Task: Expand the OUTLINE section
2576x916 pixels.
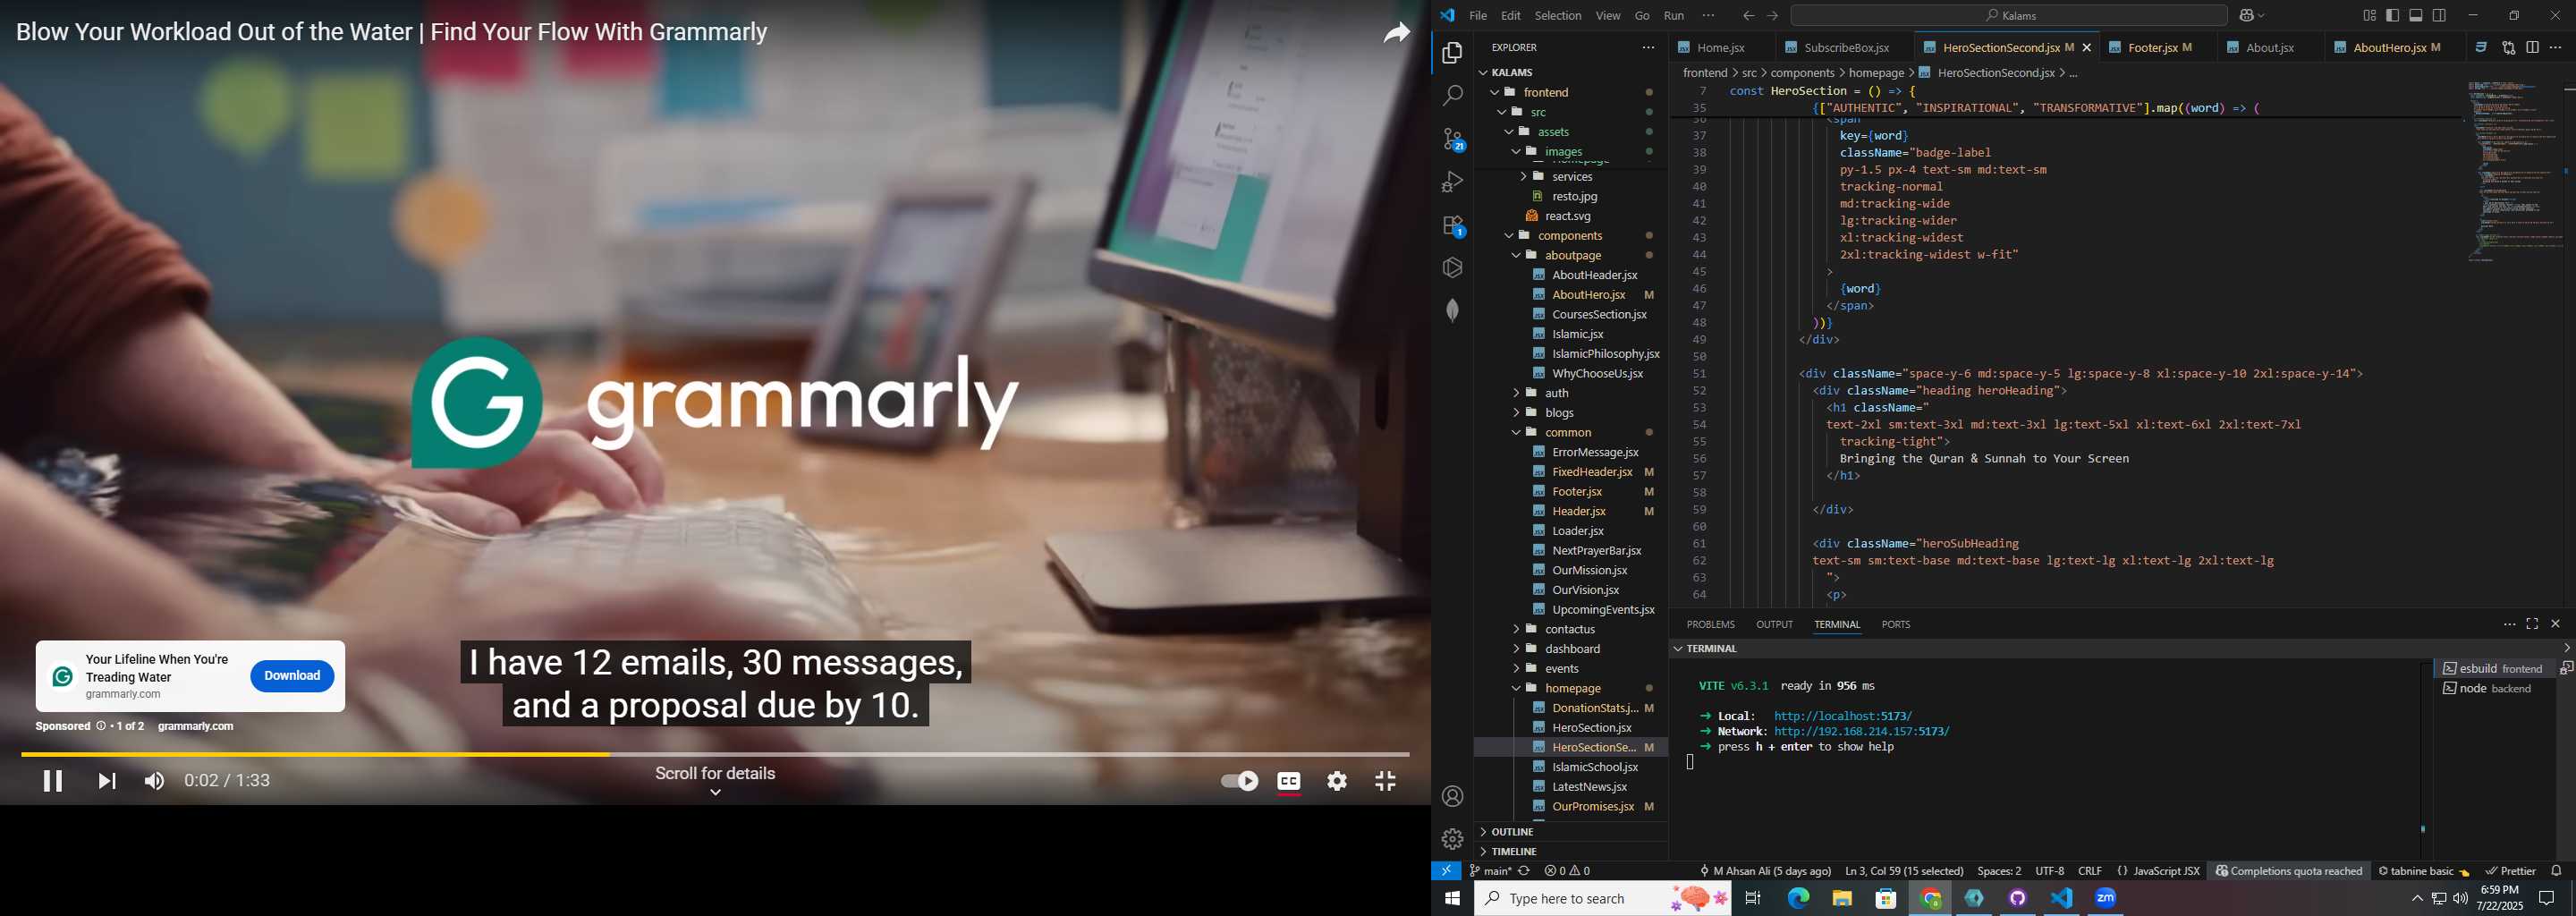Action: pyautogui.click(x=1570, y=832)
